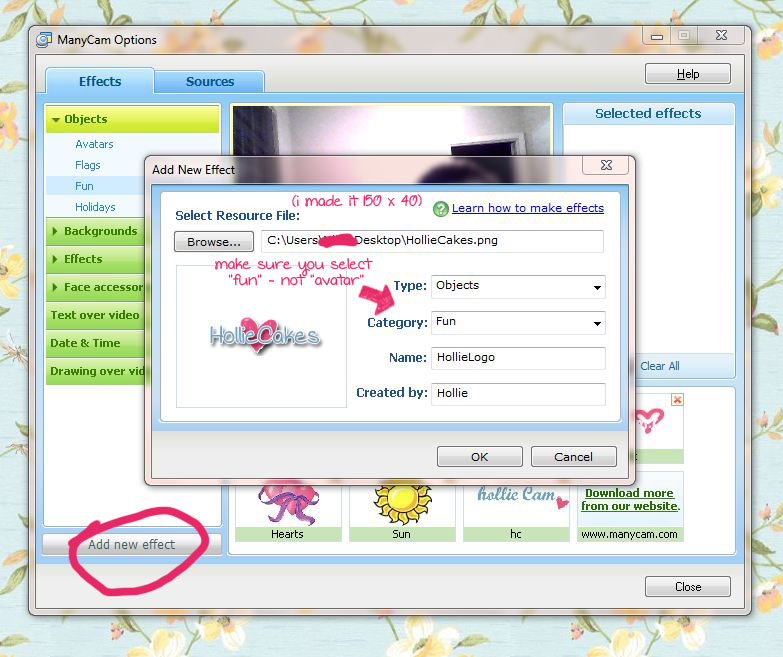Choose the Hearts ribbon effect
The height and width of the screenshot is (657, 783).
[287, 502]
